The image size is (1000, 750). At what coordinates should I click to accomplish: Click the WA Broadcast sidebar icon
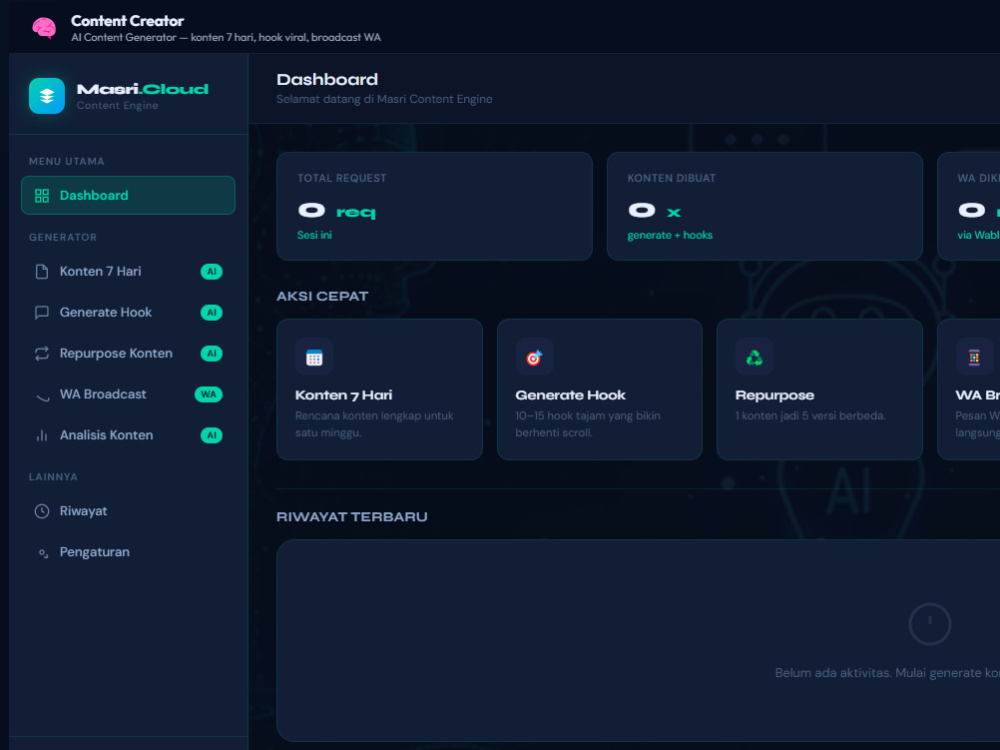(42, 395)
